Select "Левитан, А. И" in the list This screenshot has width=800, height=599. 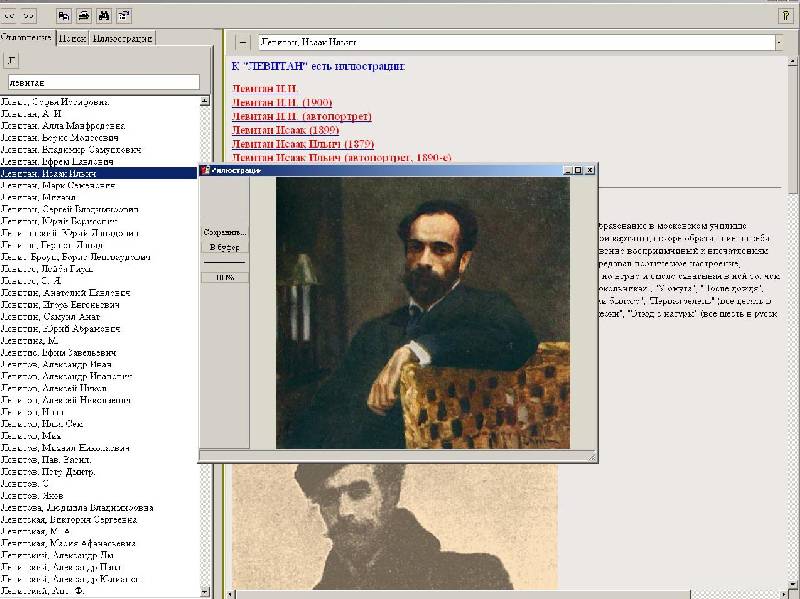tap(31, 114)
